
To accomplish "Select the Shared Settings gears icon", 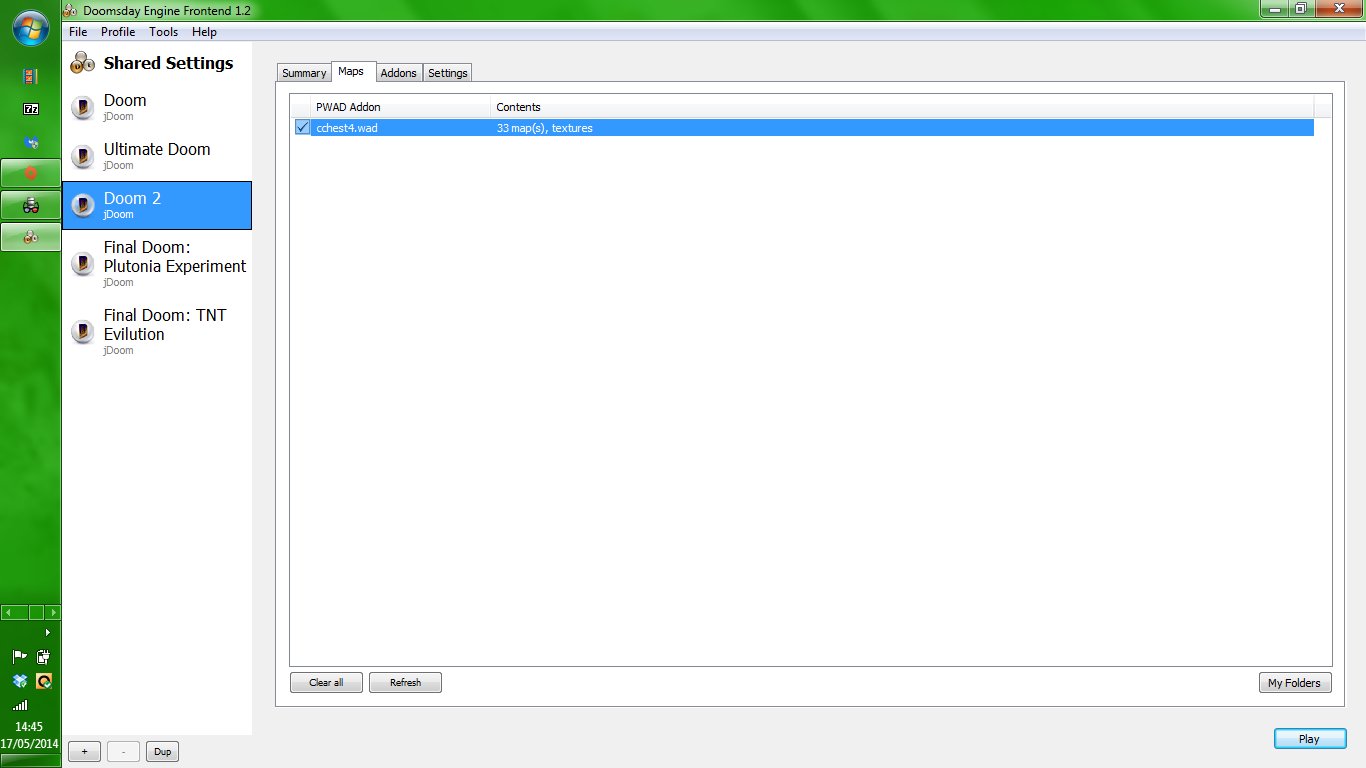I will 82,63.
